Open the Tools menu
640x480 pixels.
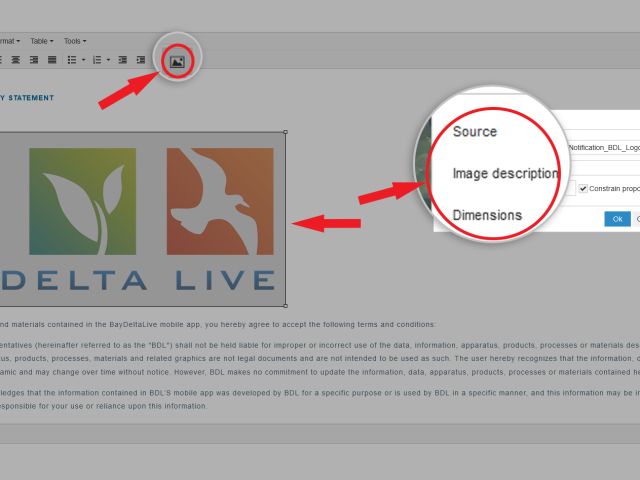75,41
